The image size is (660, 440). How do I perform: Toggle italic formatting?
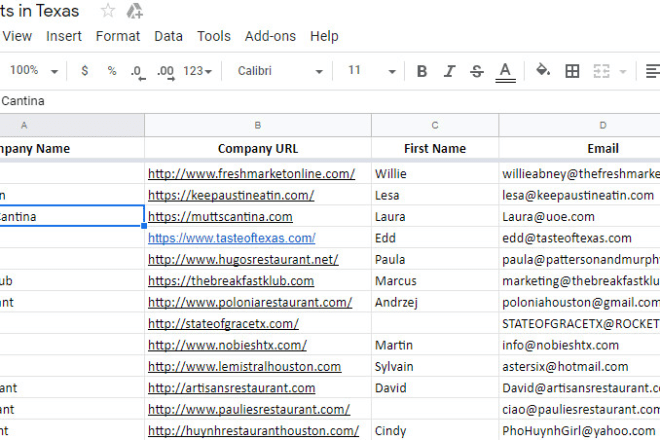coord(450,71)
